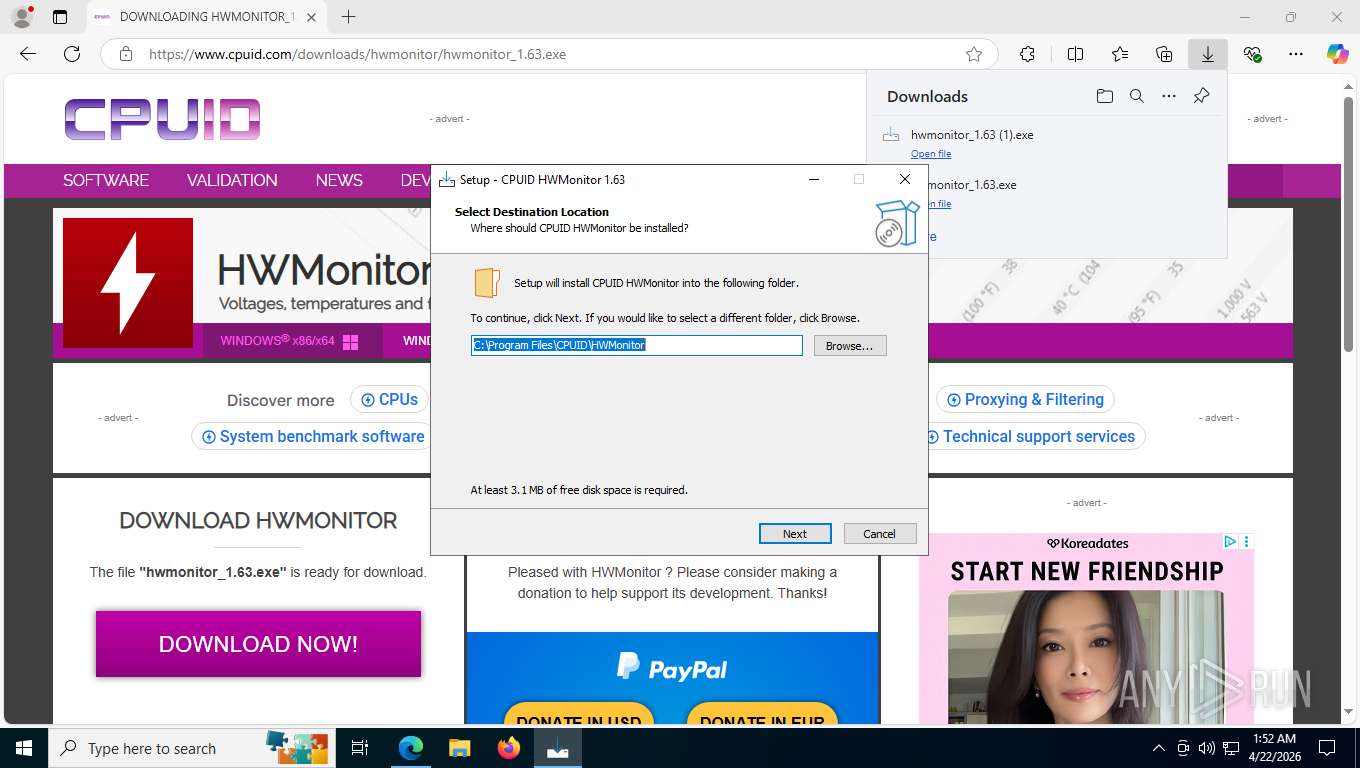Open browser essentials heart icon
This screenshot has height=768, width=1360.
click(x=1252, y=54)
